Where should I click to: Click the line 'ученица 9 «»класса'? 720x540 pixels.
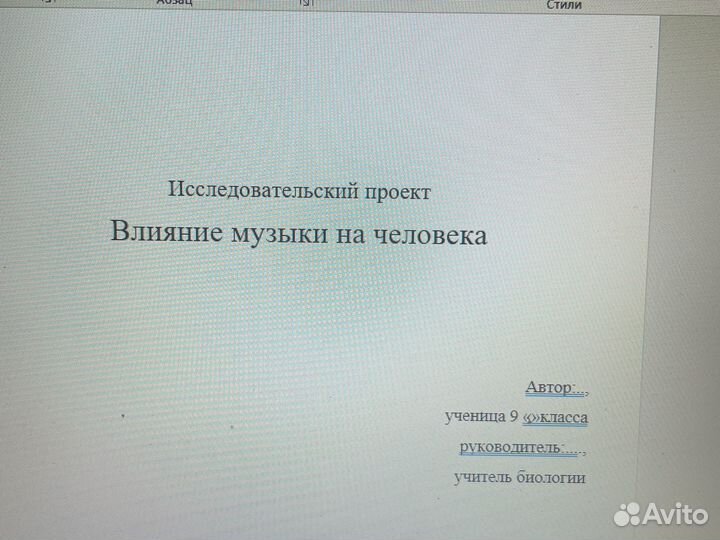click(x=516, y=417)
